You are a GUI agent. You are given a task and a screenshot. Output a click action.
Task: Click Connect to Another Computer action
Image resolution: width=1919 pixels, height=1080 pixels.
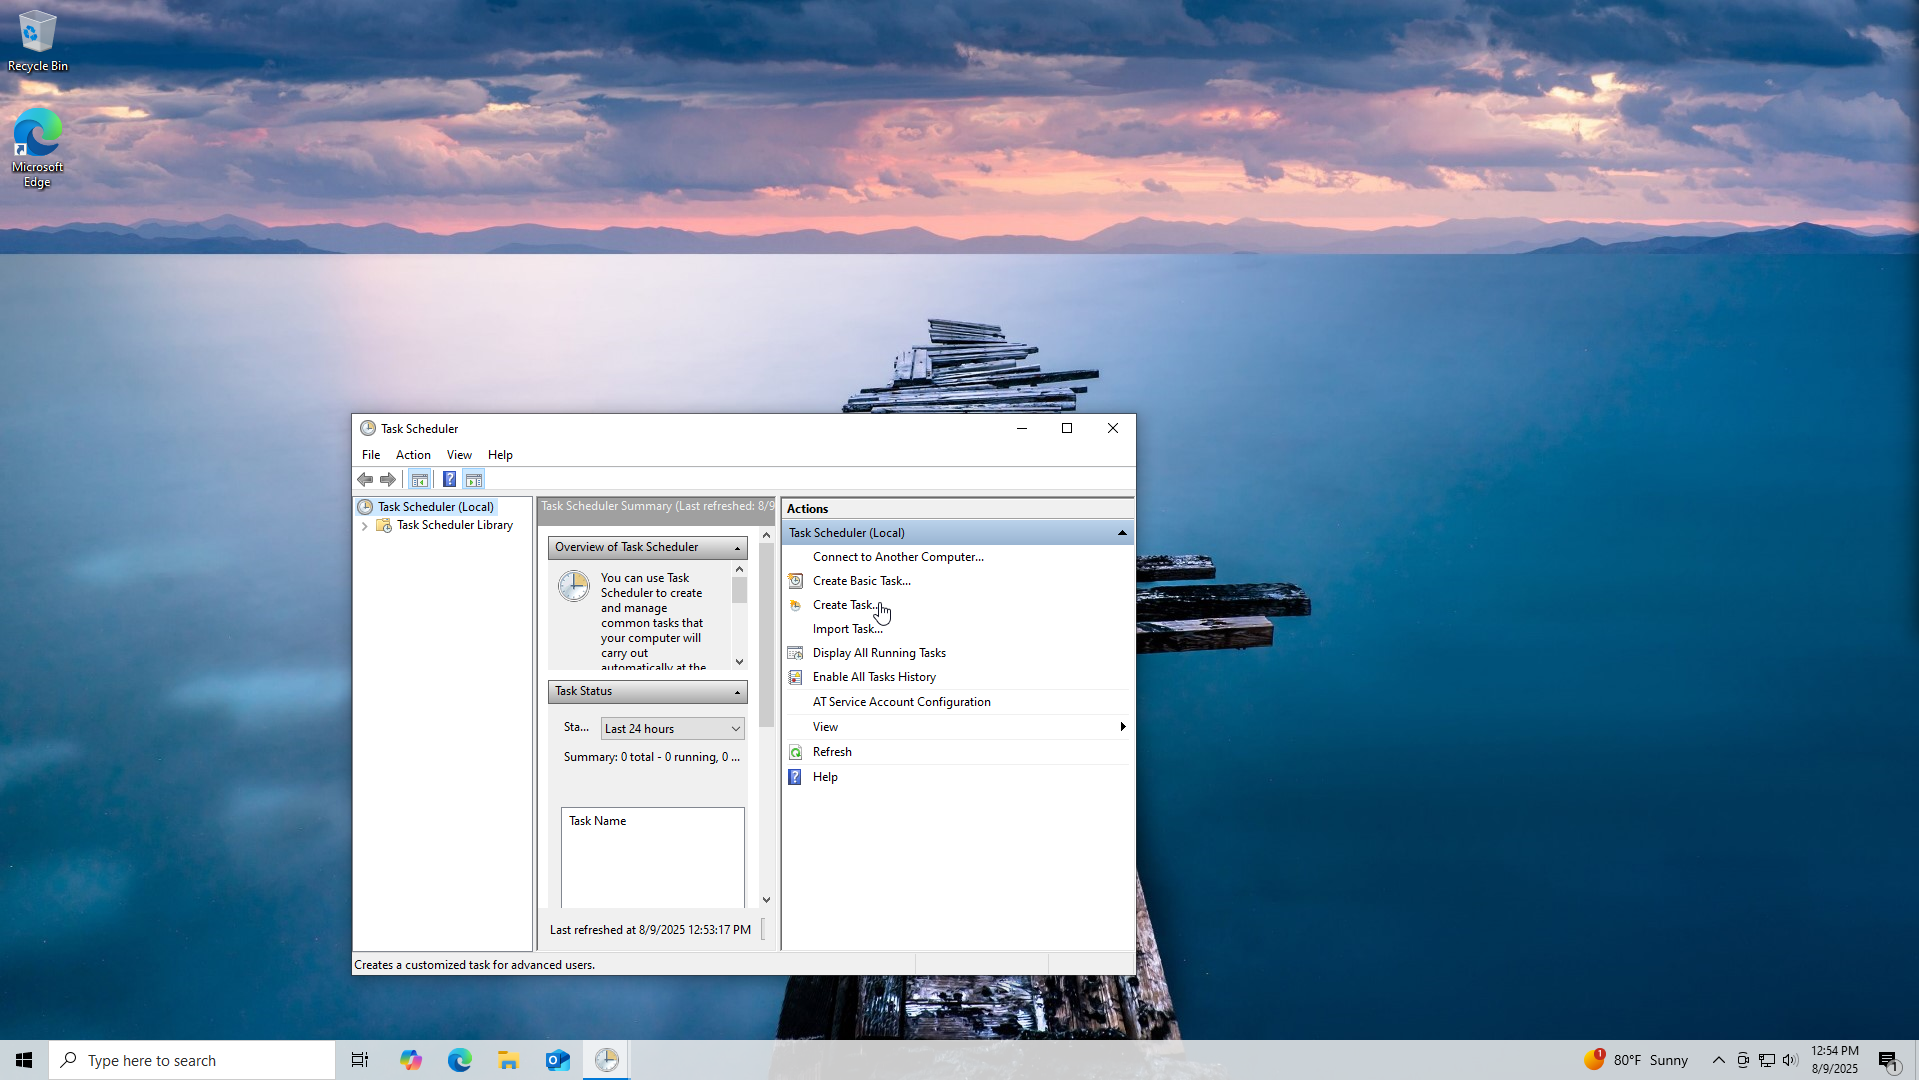[898, 557]
